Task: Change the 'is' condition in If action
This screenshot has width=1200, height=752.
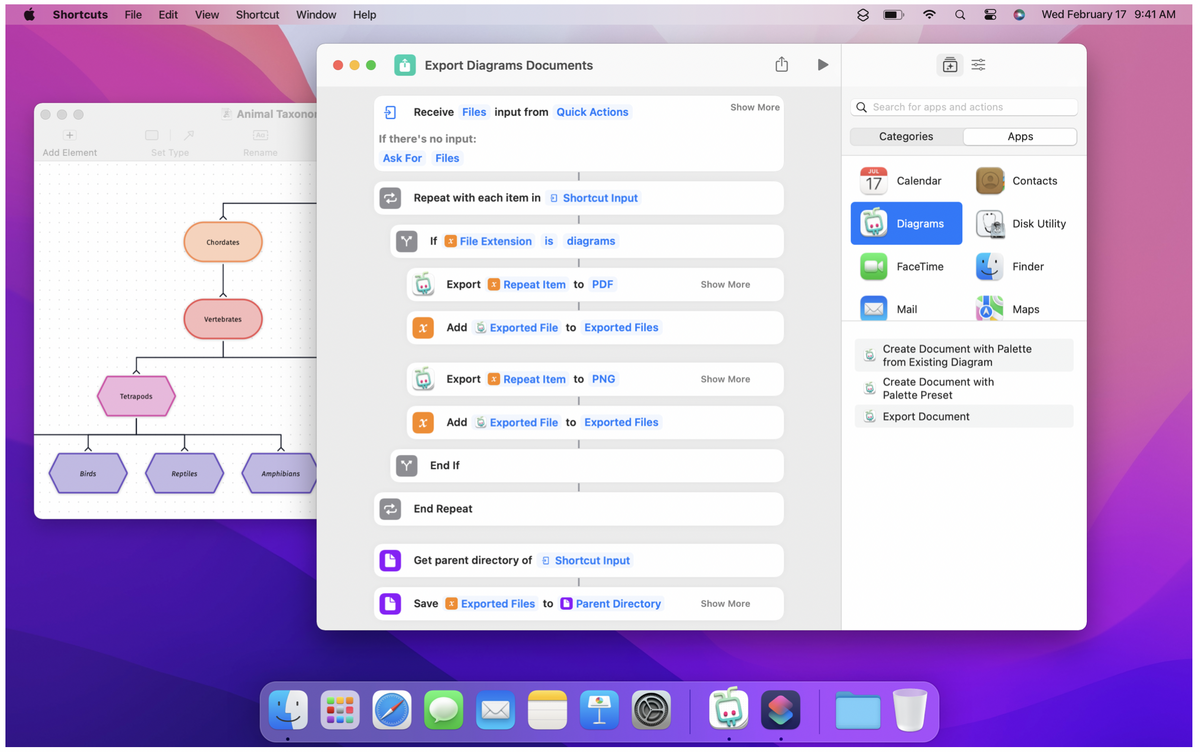Action: [x=549, y=241]
